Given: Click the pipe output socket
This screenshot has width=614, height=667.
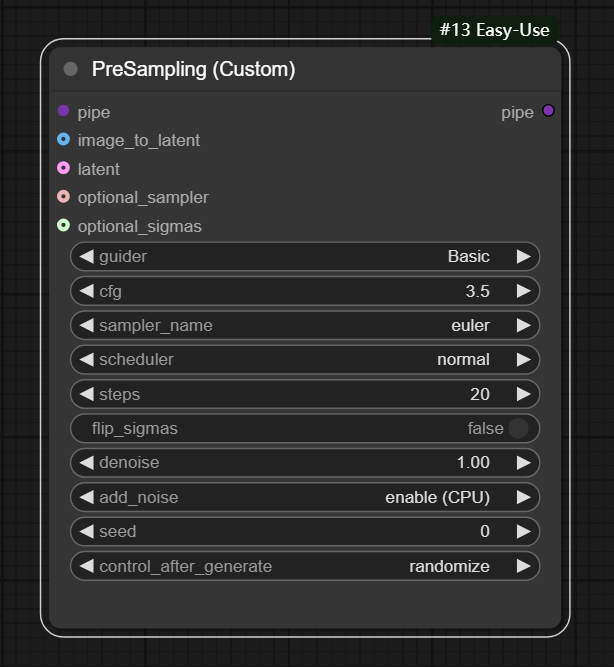Looking at the screenshot, I should 548,111.
